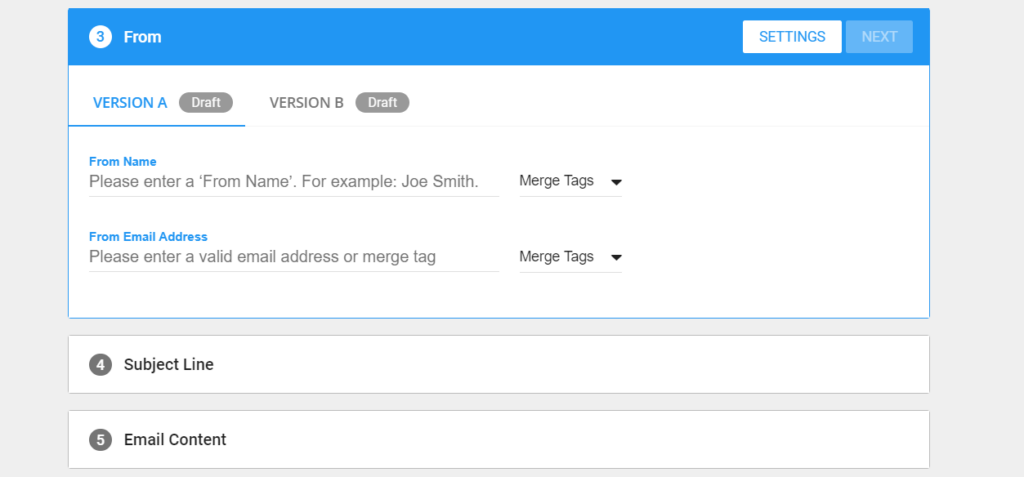Click the step 3 number icon
The image size is (1024, 477).
click(101, 37)
